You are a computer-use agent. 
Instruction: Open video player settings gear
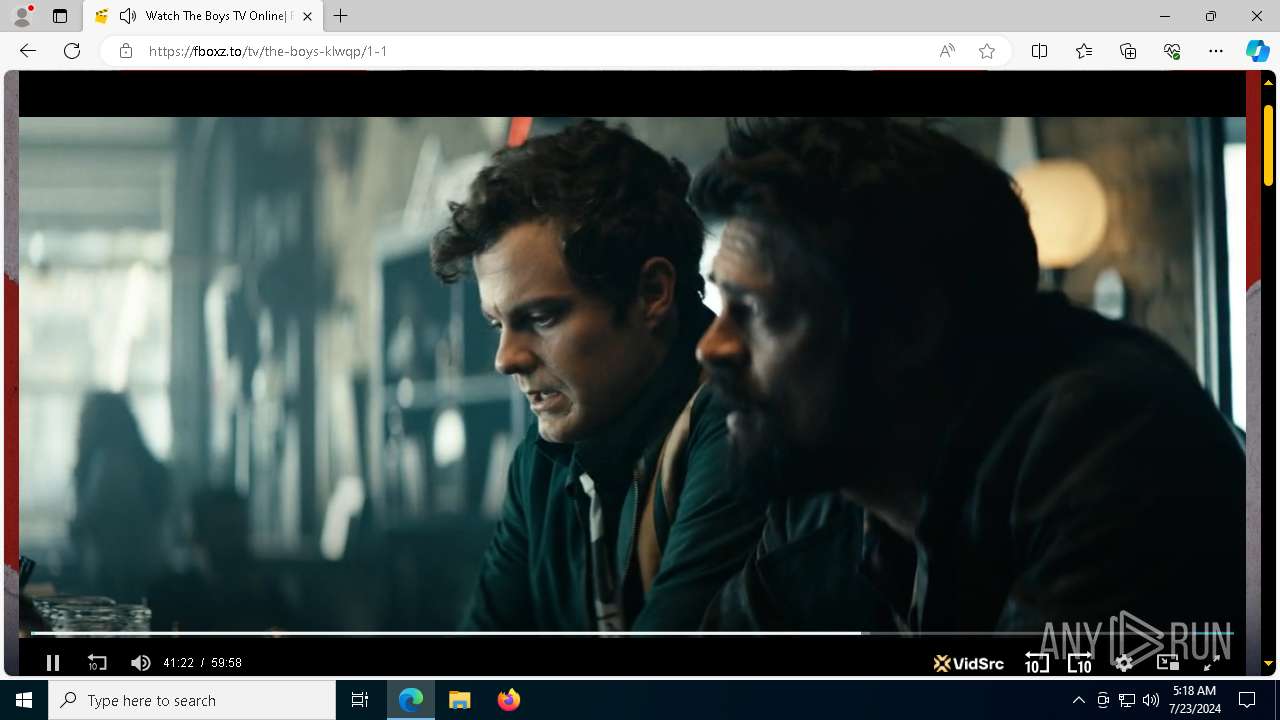tap(1124, 663)
